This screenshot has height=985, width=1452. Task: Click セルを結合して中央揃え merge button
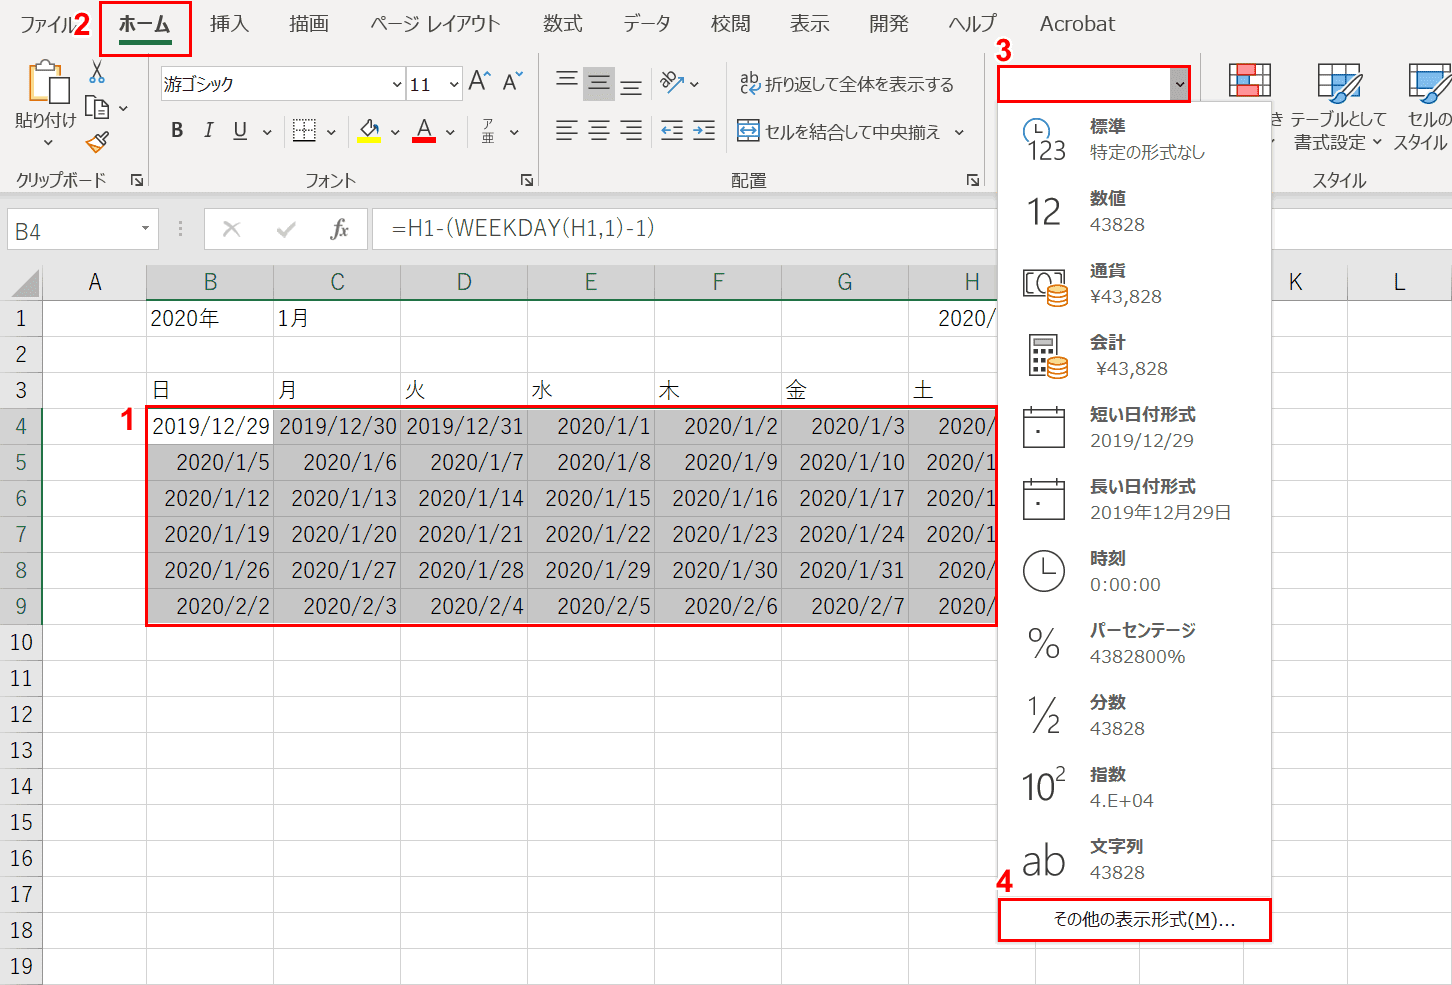coord(840,132)
